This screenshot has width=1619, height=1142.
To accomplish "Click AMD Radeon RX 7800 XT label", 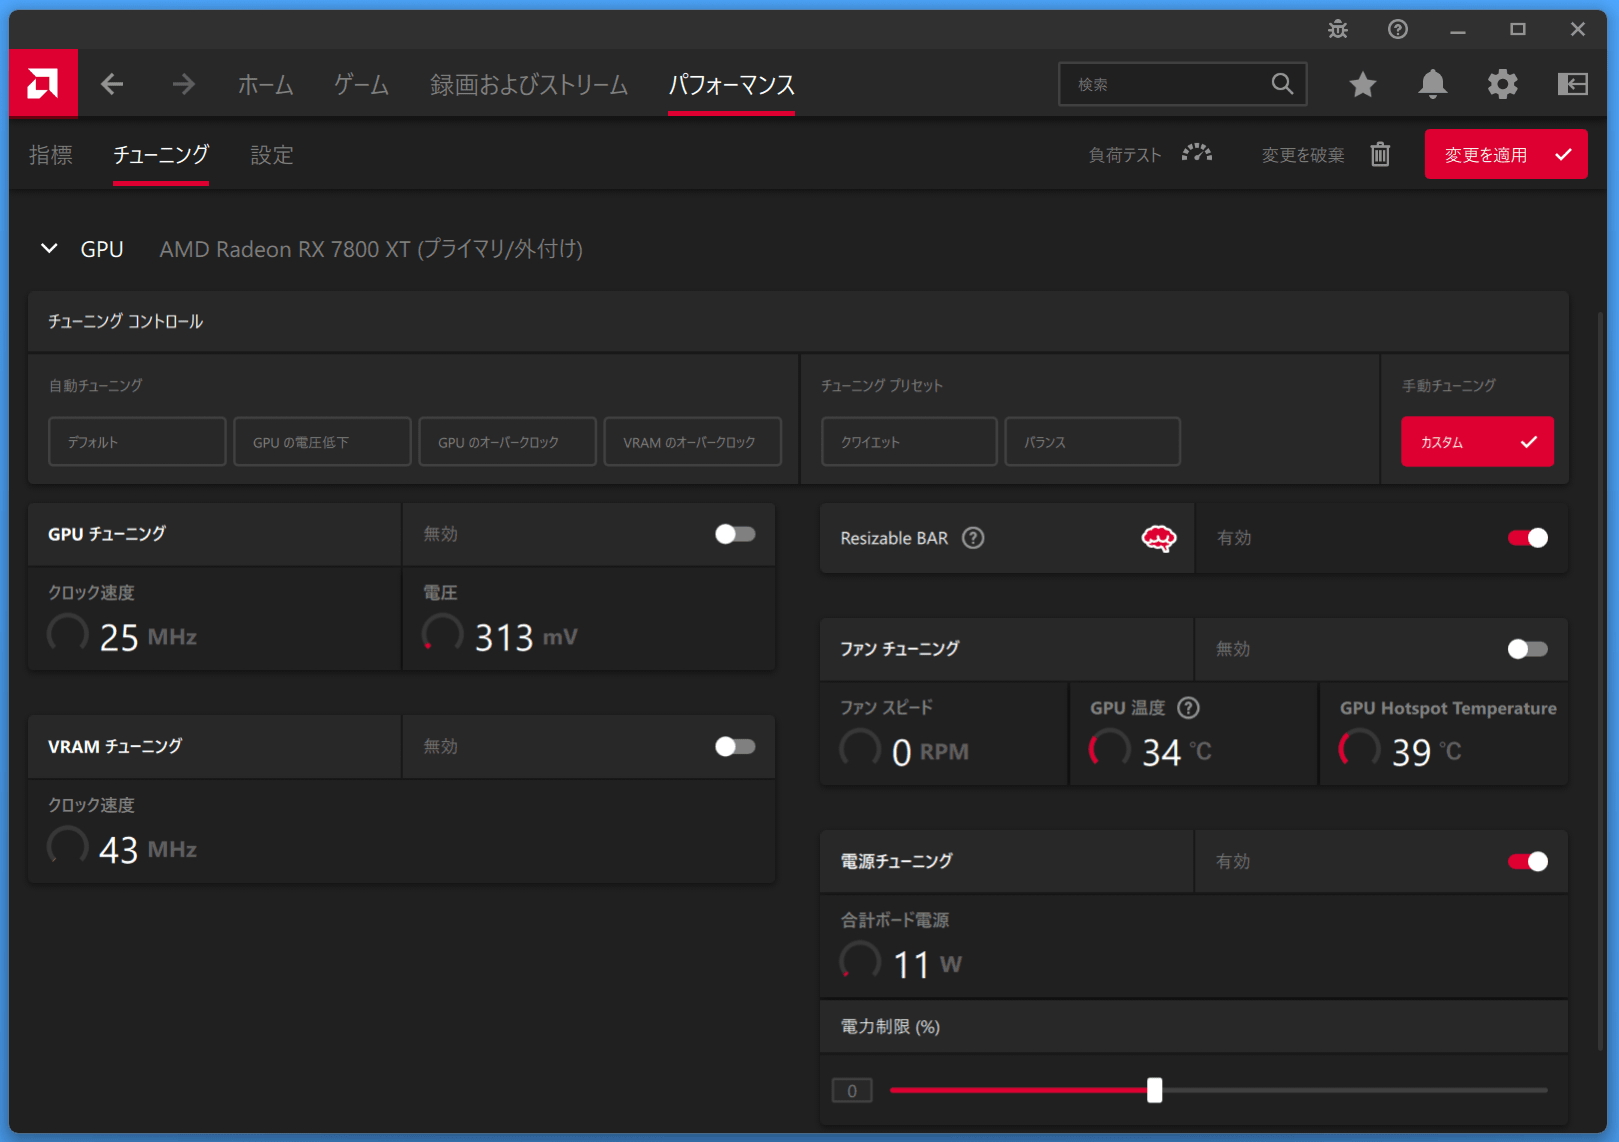I will [371, 249].
